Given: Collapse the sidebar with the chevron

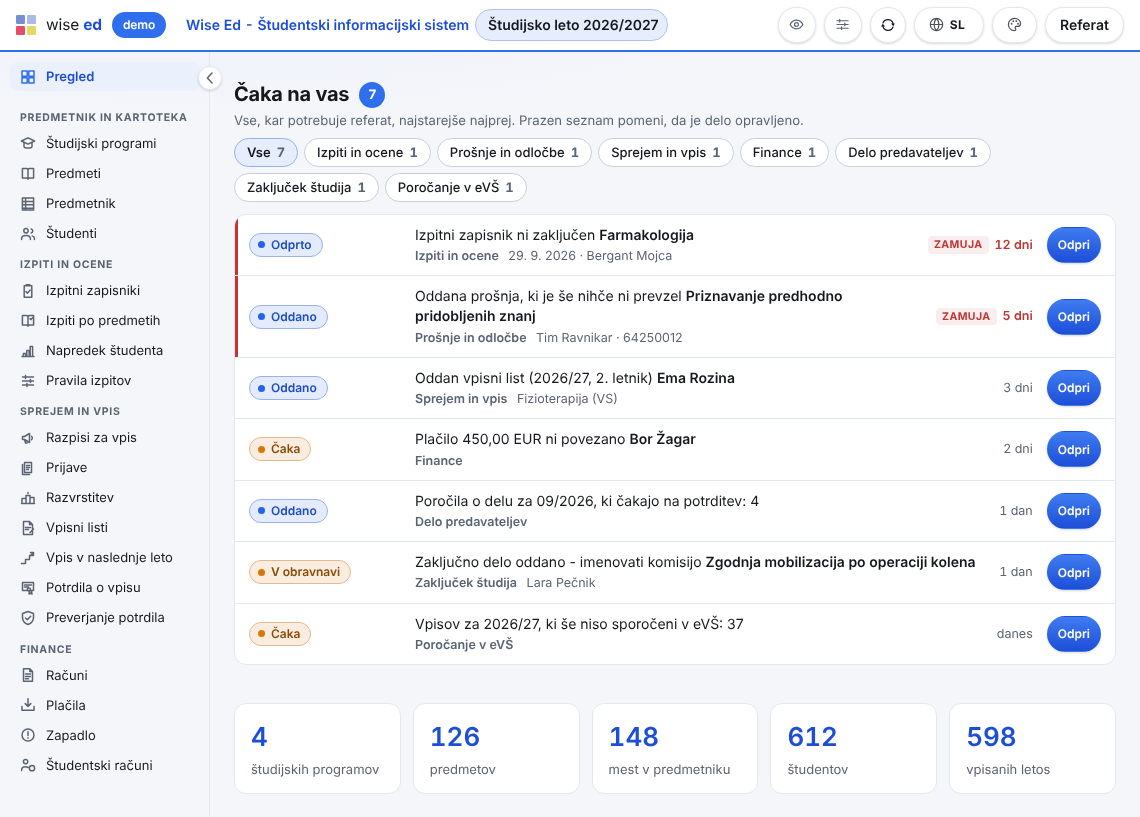Looking at the screenshot, I should coord(209,78).
